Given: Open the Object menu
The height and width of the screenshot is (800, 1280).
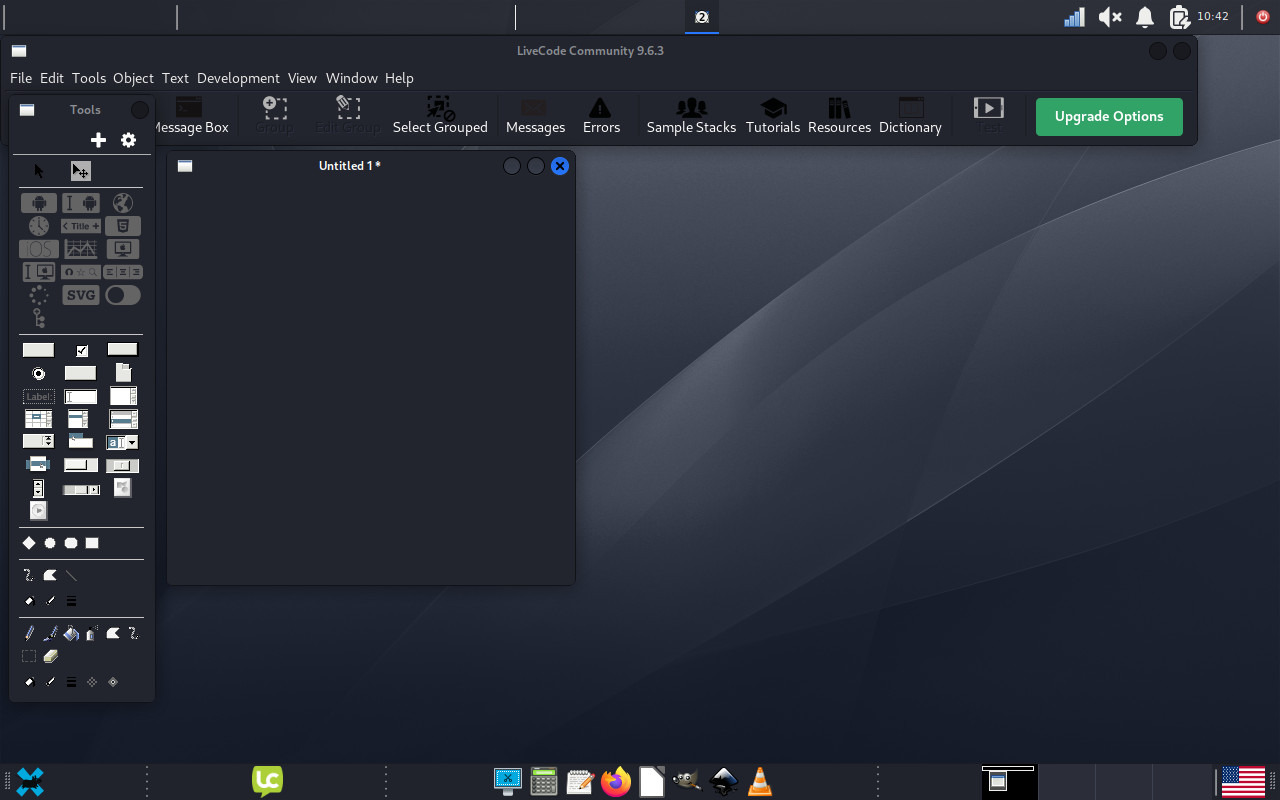Looking at the screenshot, I should pos(133,78).
